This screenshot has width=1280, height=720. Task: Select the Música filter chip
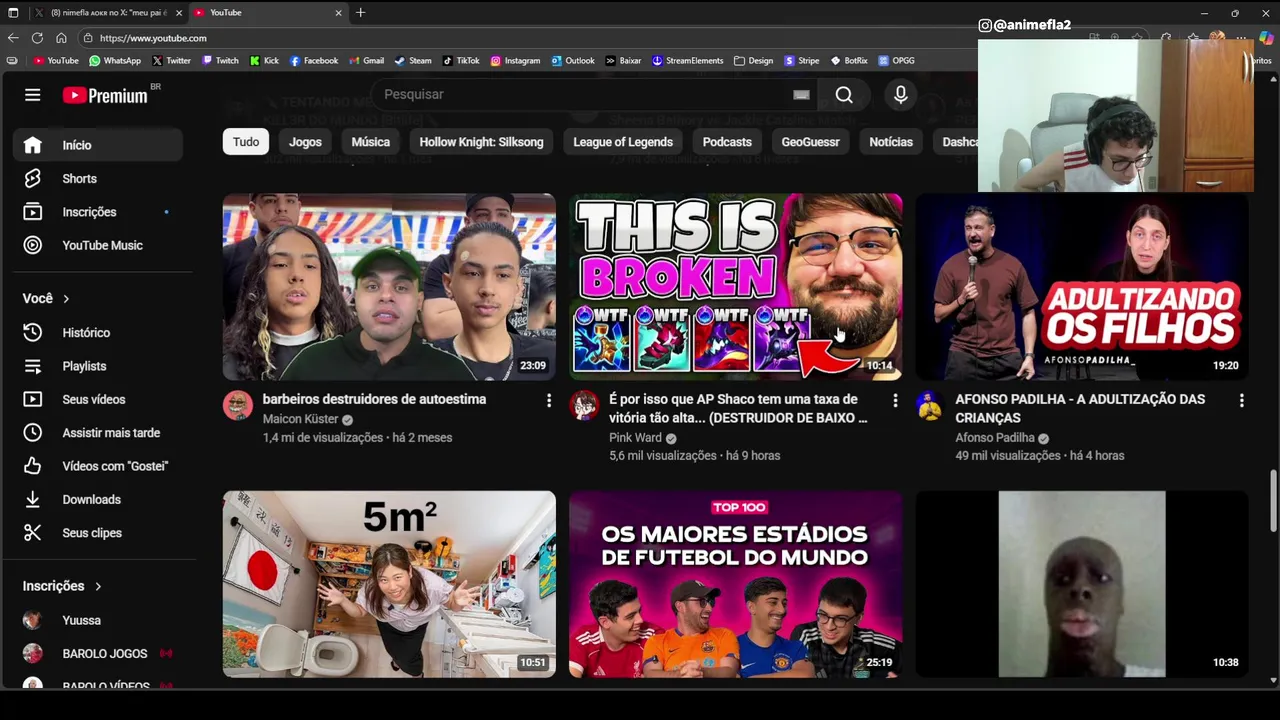click(x=370, y=142)
